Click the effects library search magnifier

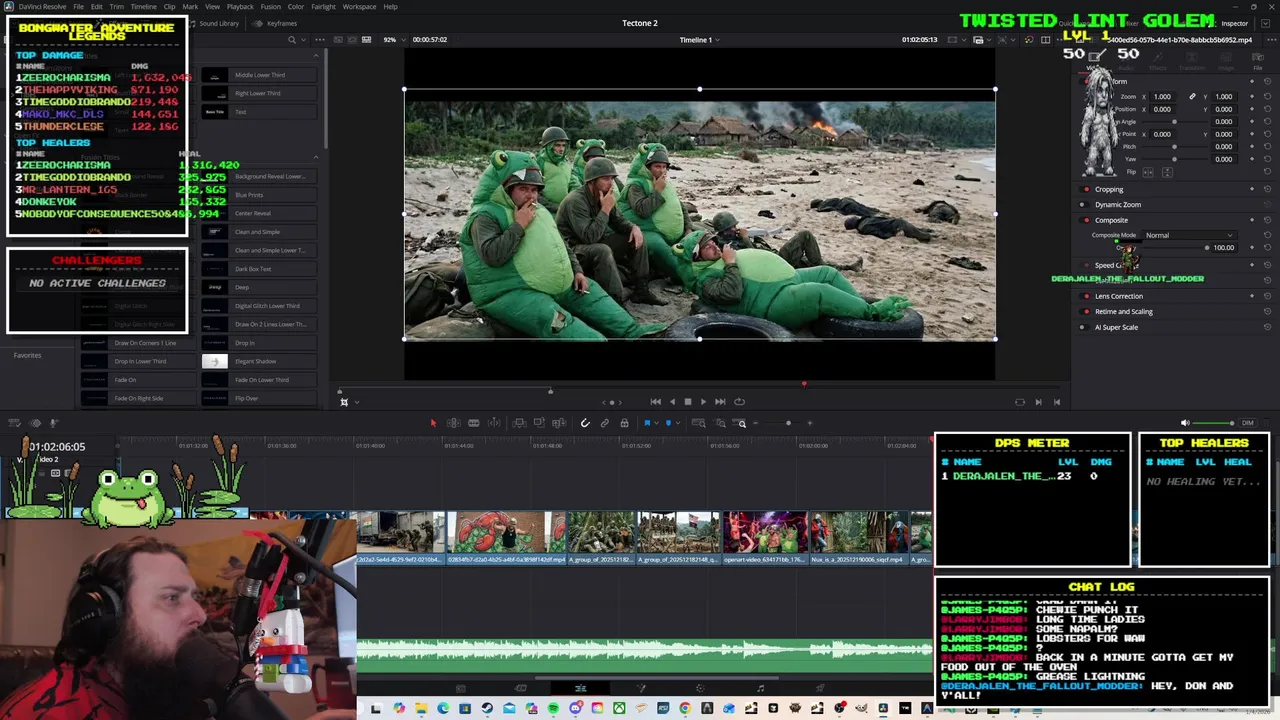click(292, 40)
